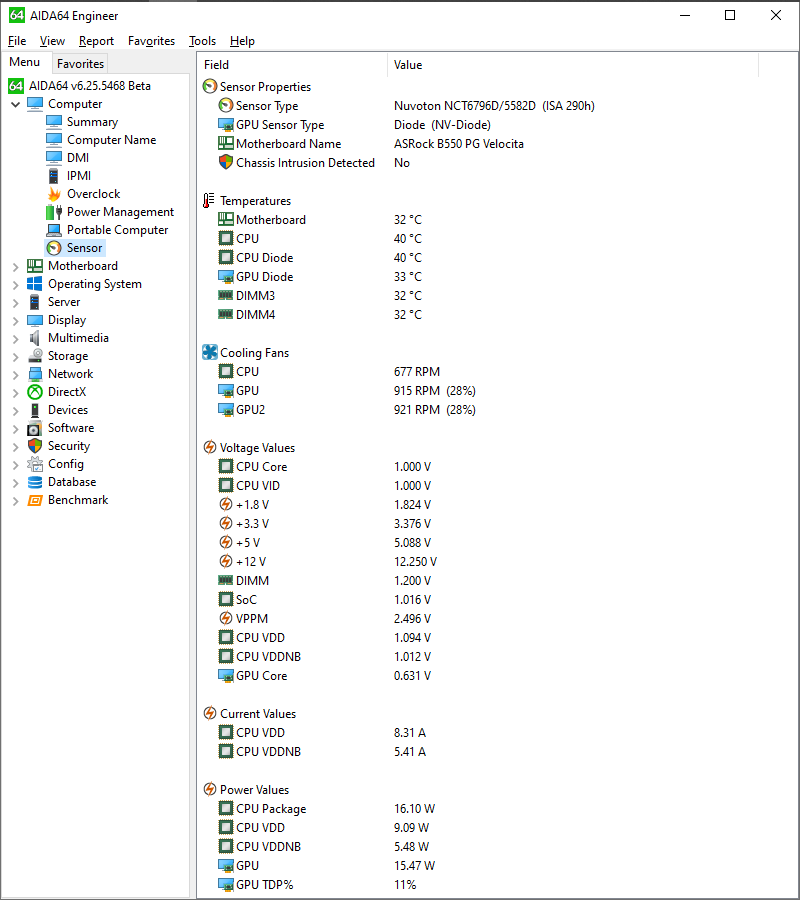Click the Software icon in the tree
The image size is (800, 900).
35,428
